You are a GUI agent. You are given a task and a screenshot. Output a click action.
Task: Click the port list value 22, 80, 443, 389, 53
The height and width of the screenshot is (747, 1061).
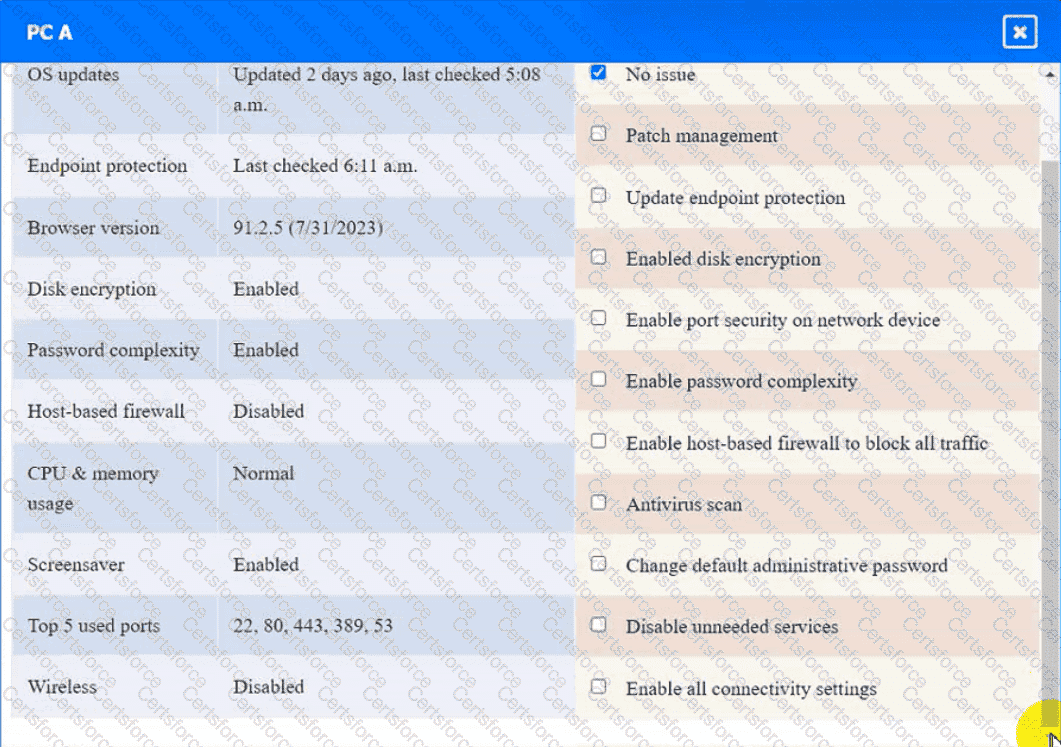313,626
